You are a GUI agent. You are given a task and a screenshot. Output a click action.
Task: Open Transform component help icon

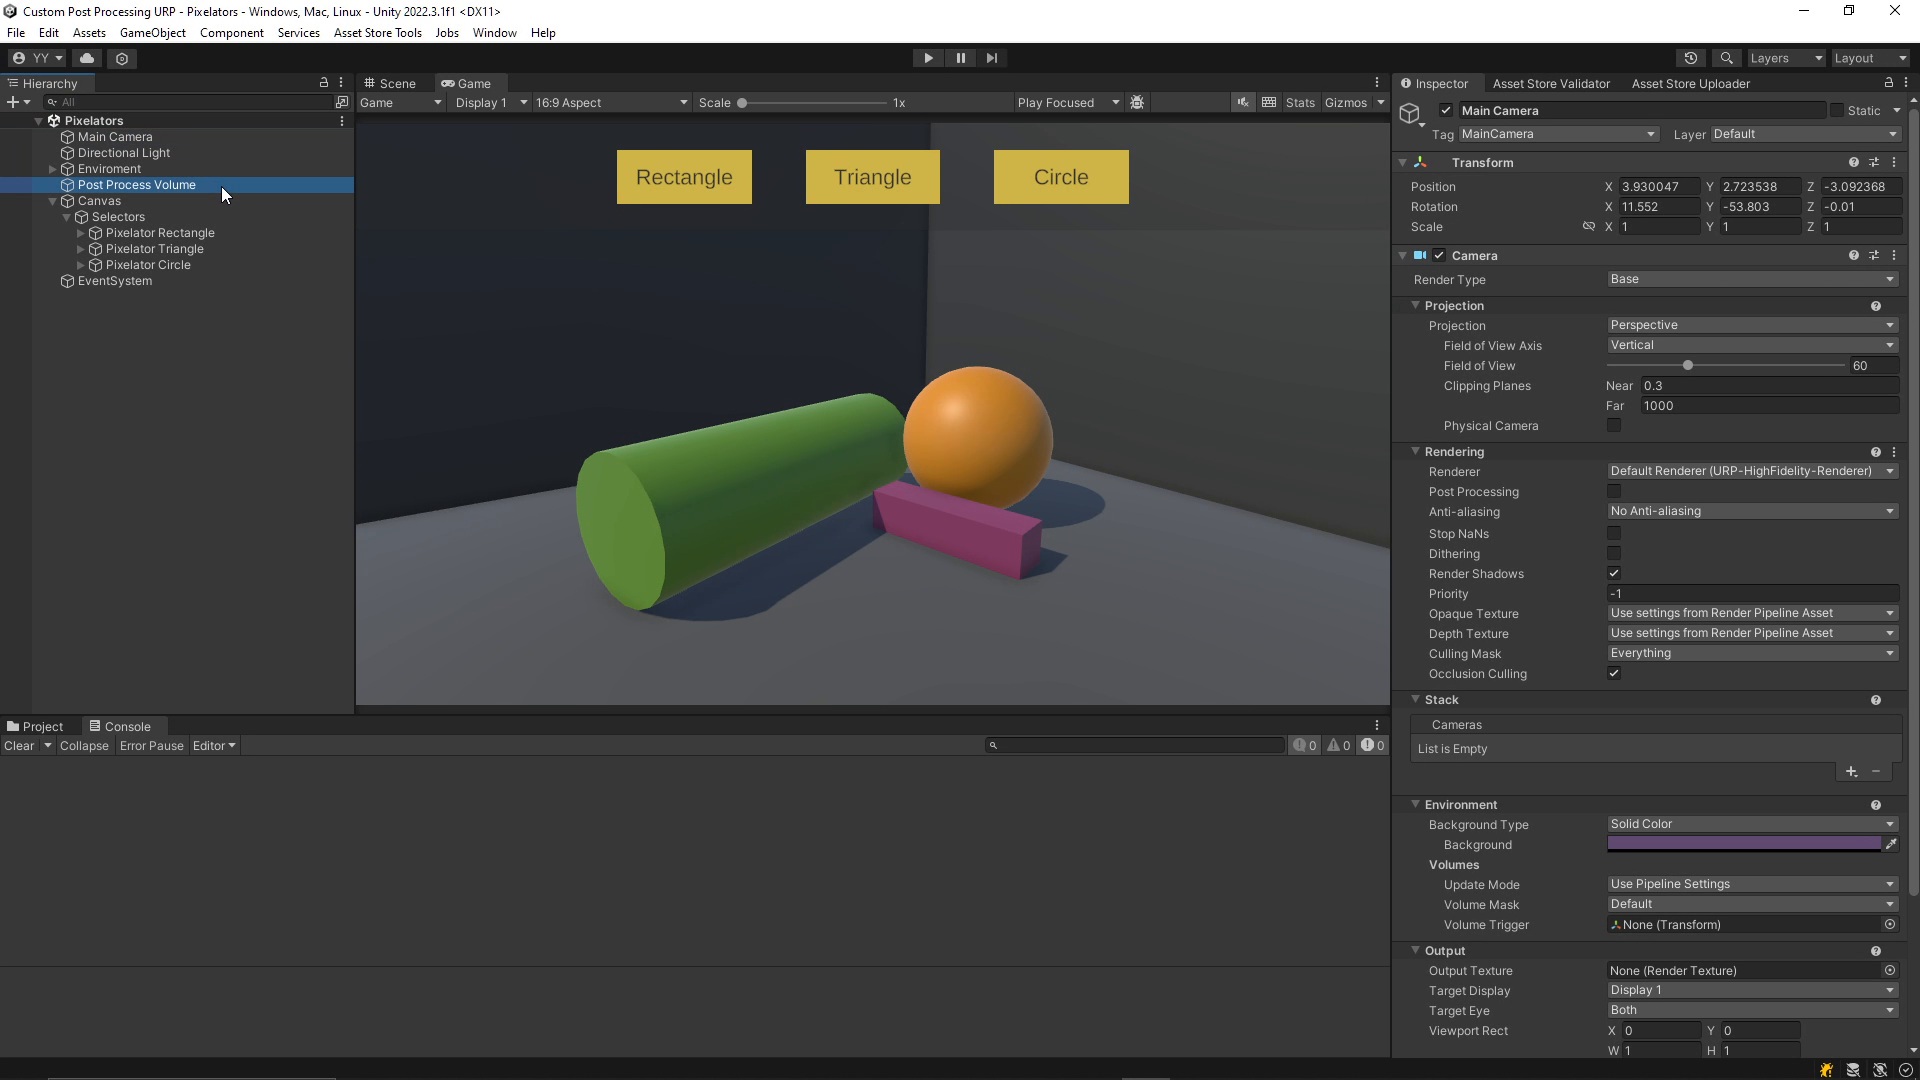pyautogui.click(x=1854, y=162)
